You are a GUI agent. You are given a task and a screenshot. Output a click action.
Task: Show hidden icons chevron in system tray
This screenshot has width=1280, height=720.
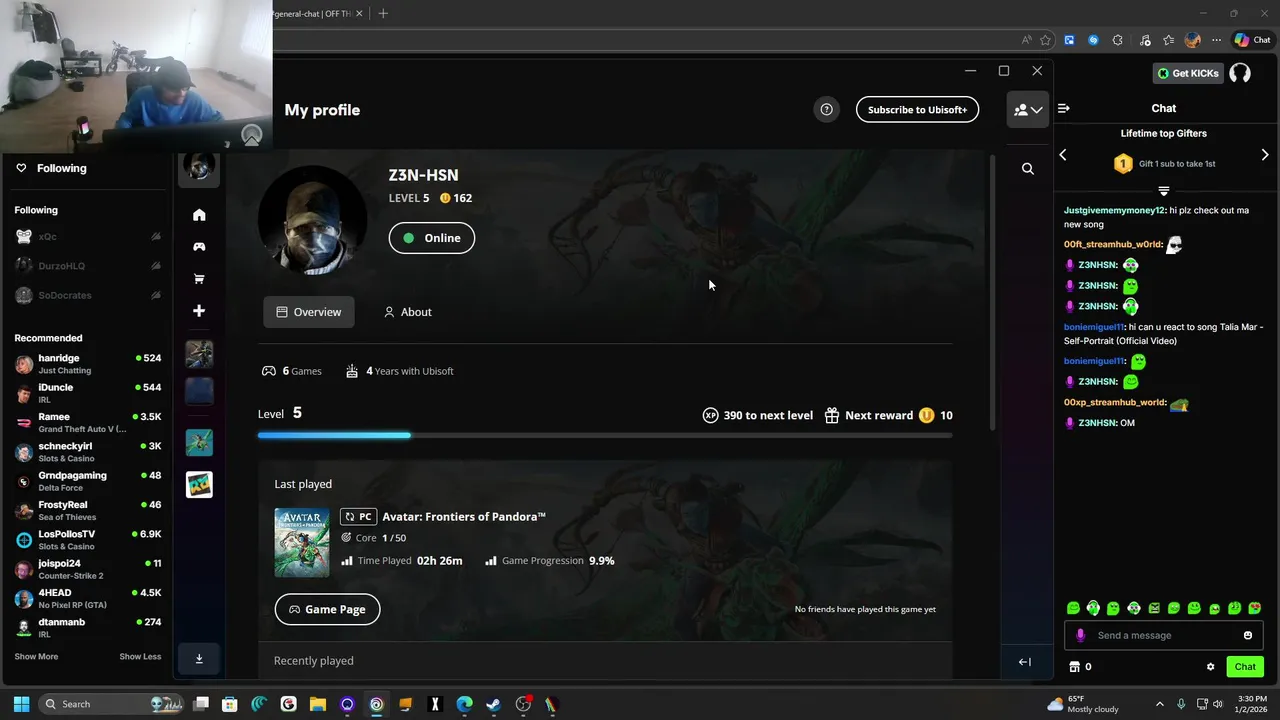pos(1160,704)
